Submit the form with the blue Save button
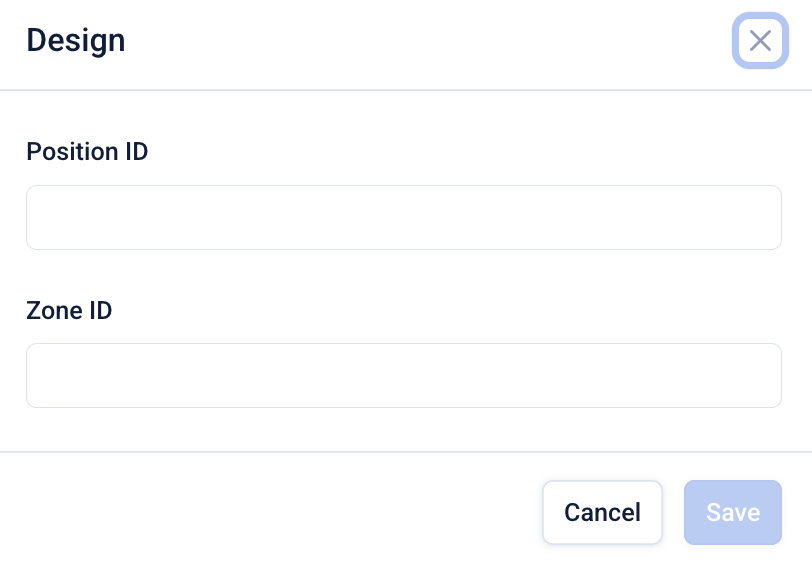The image size is (812, 570). [732, 512]
